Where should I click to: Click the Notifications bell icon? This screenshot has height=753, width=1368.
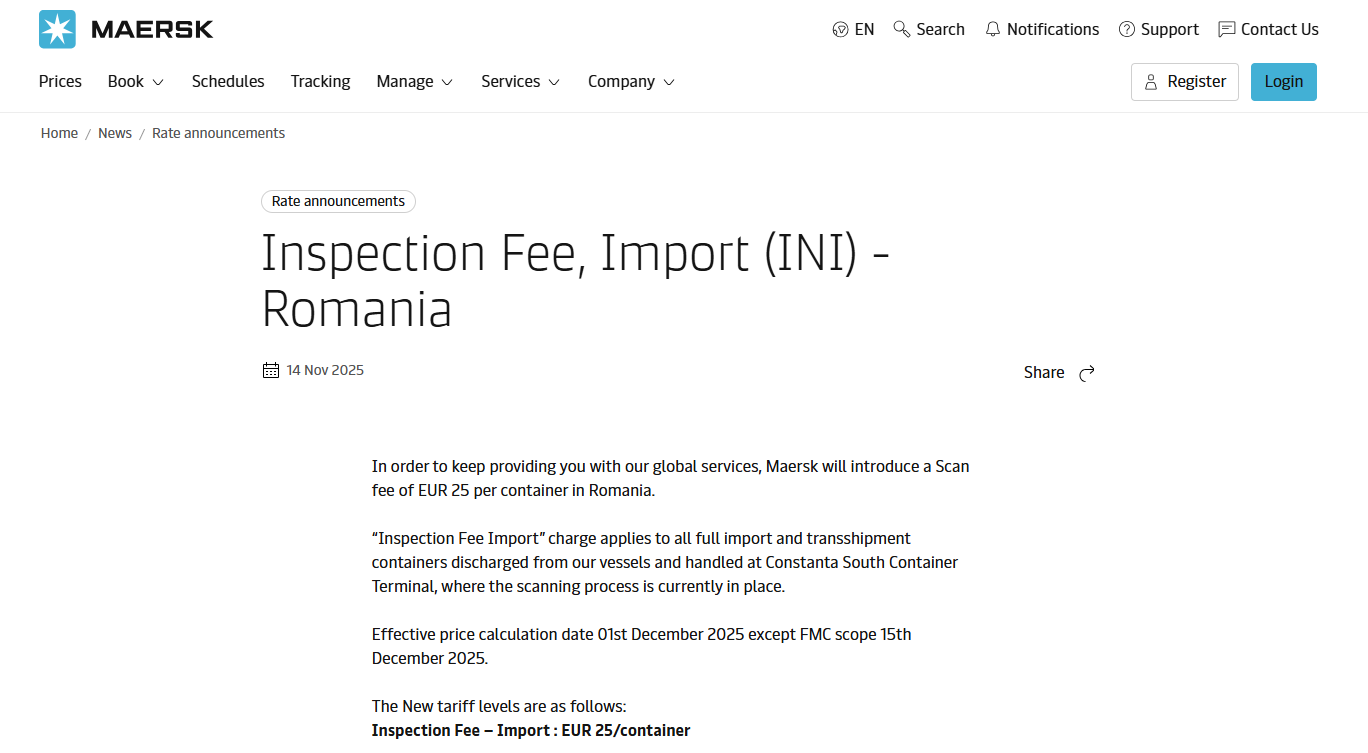pos(993,30)
